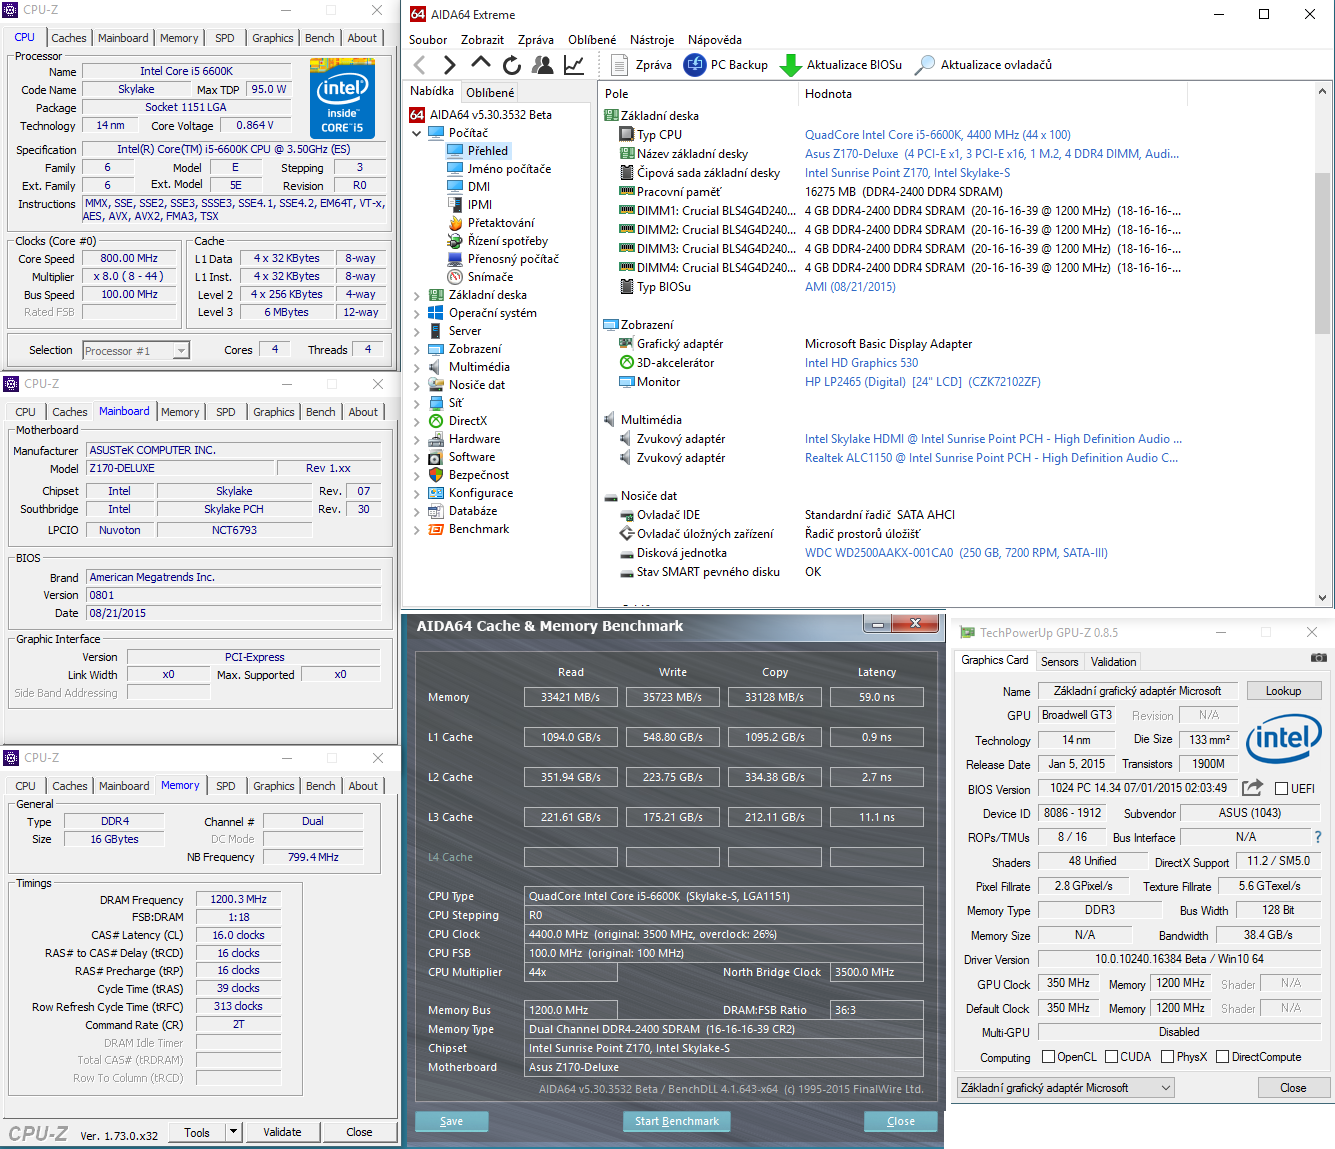Toggle the UEFI checkbox in GPU-Z
The width and height of the screenshot is (1335, 1149).
(x=1281, y=789)
